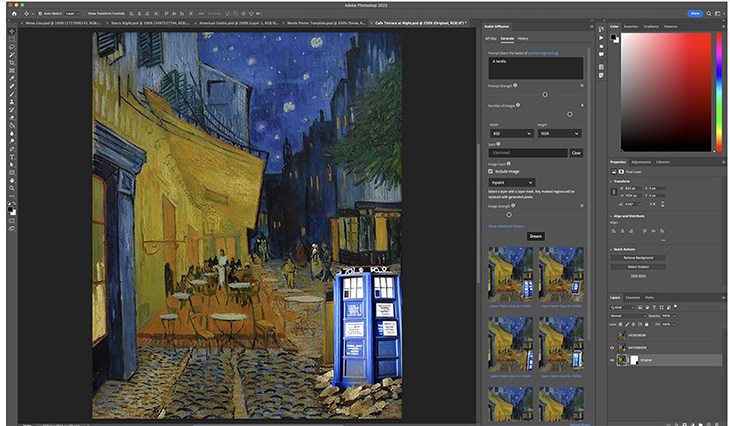Click the Home icon in options bar
The image size is (730, 426).
(x=14, y=14)
